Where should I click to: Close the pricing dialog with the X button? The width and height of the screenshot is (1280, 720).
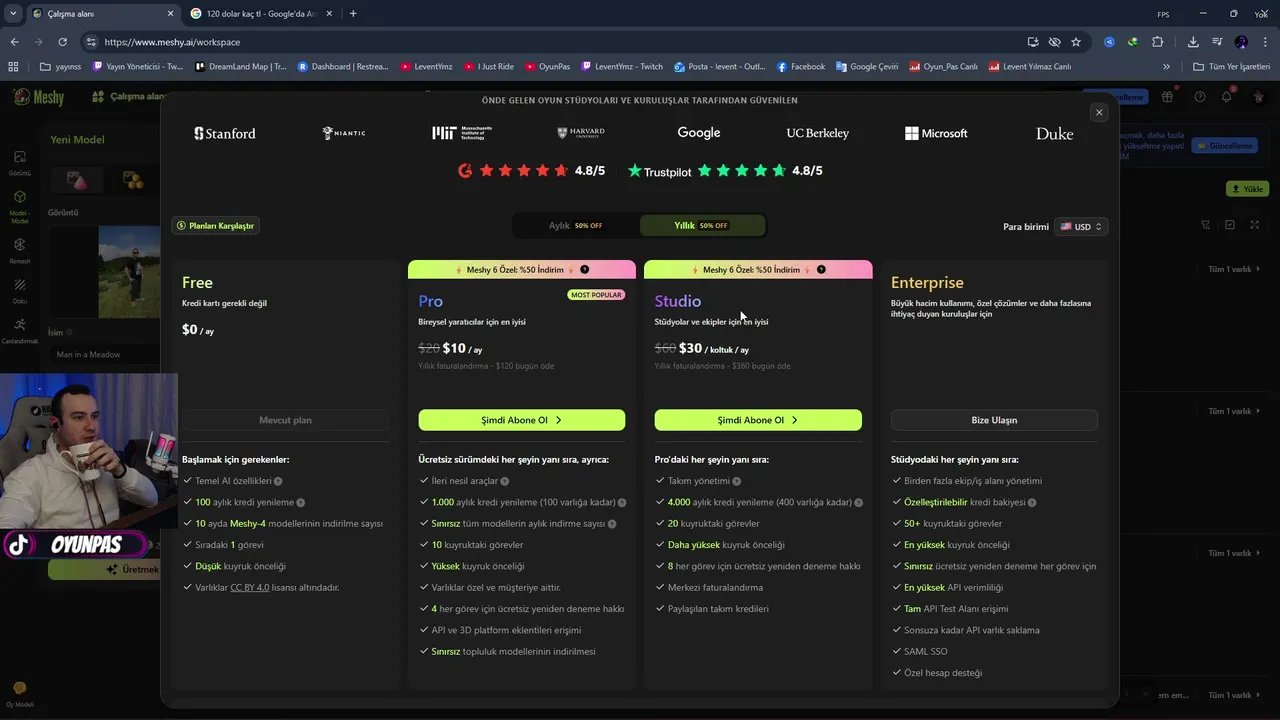point(1099,112)
